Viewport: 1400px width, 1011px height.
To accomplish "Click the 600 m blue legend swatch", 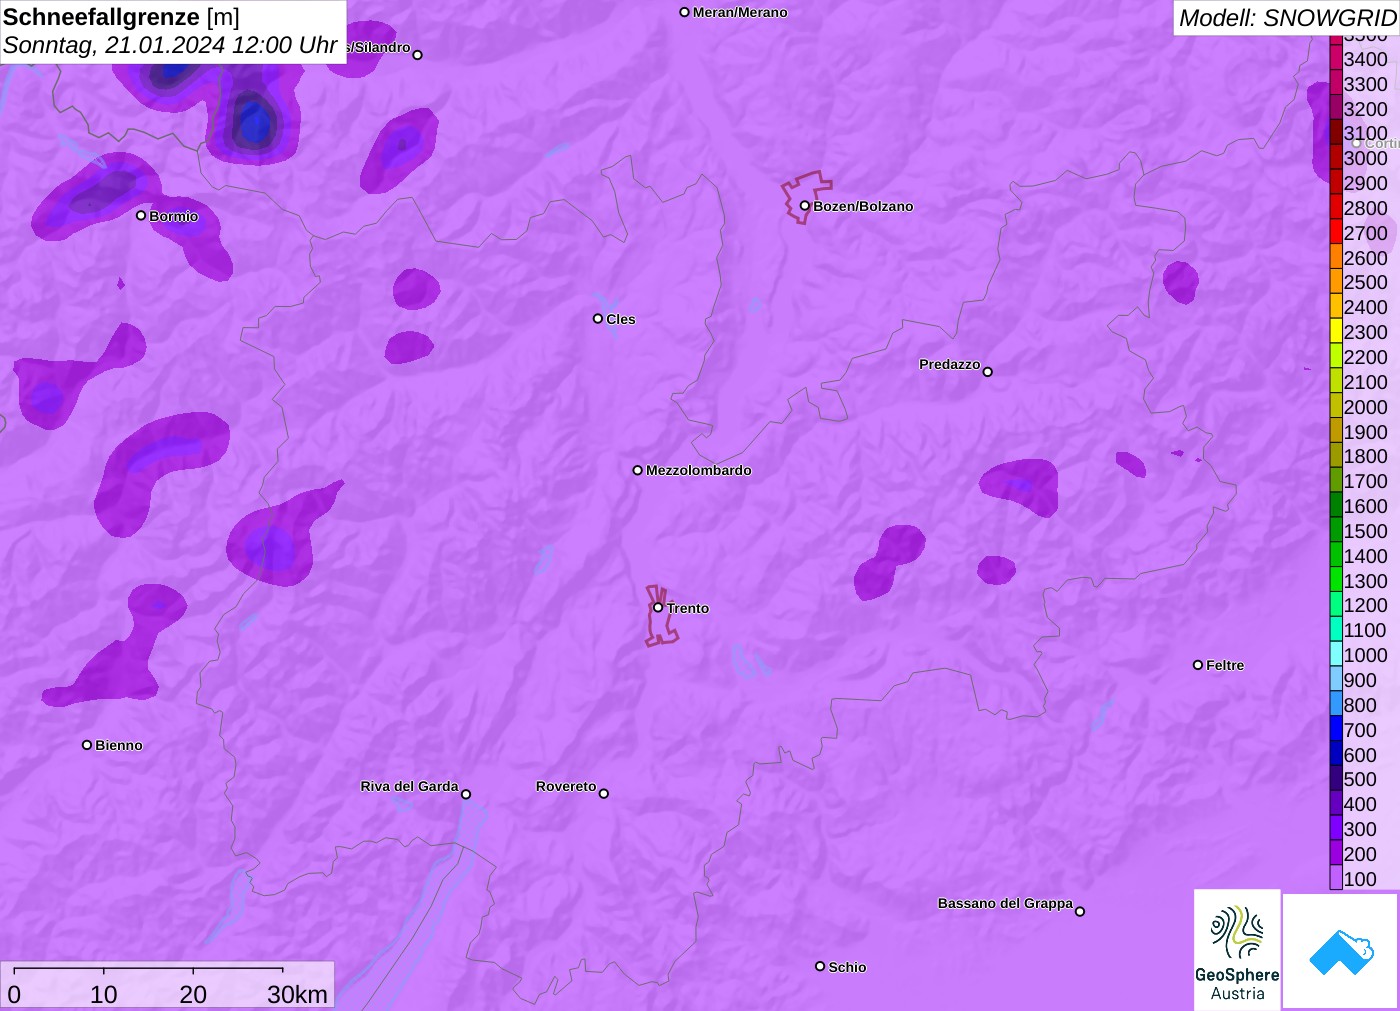I will pyautogui.click(x=1336, y=754).
